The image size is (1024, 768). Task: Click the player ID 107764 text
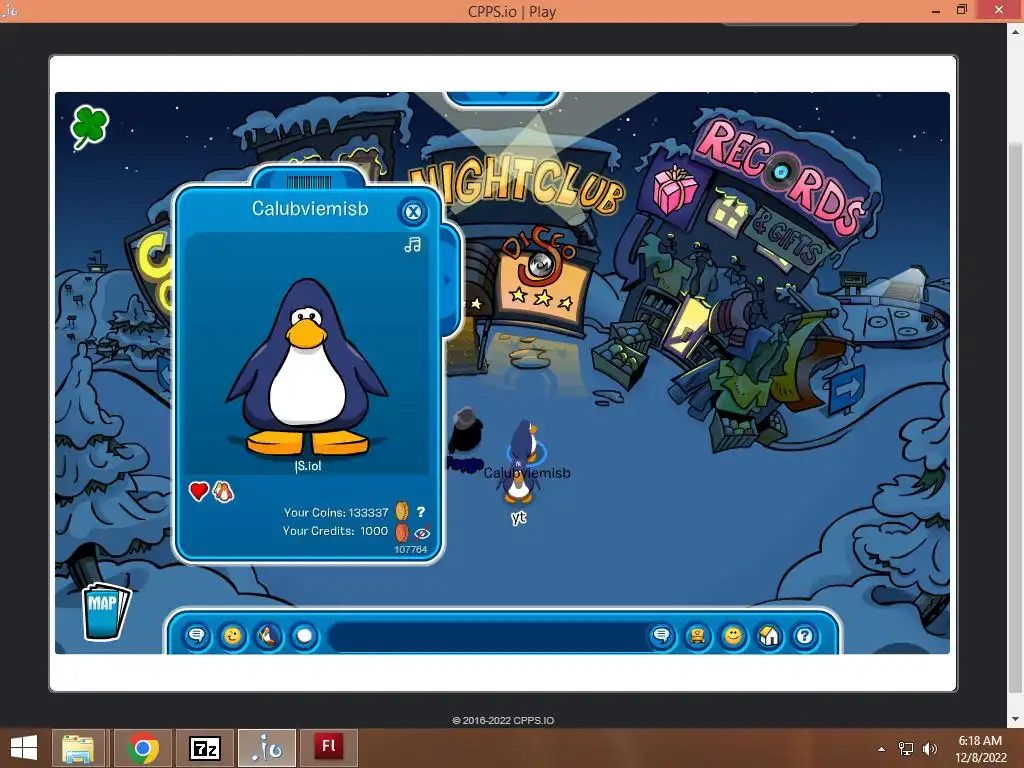coord(410,549)
